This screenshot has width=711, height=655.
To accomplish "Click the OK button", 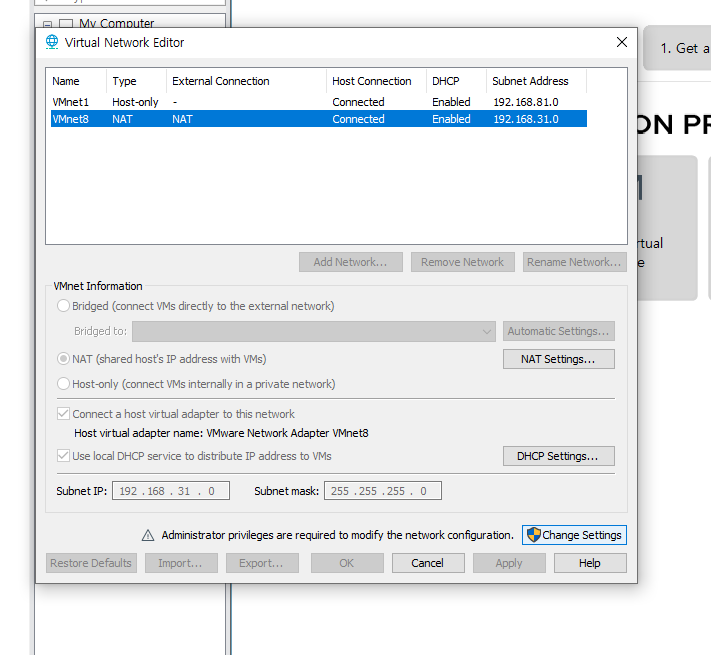I will (347, 563).
